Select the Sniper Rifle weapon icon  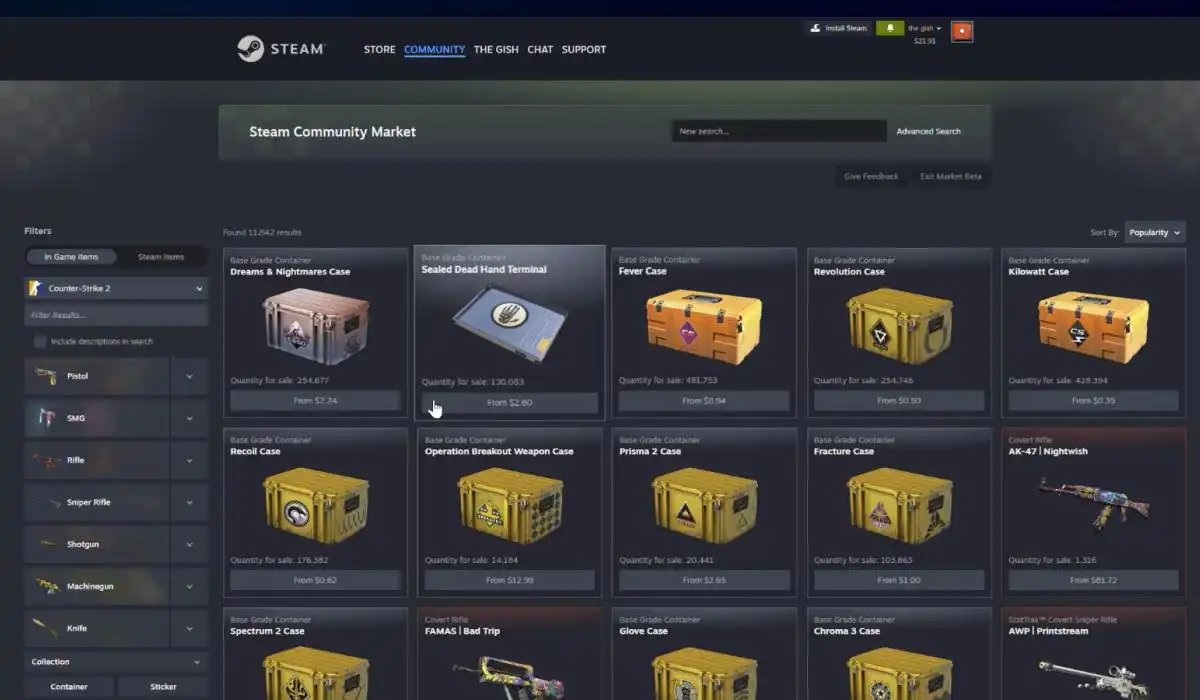(x=45, y=502)
